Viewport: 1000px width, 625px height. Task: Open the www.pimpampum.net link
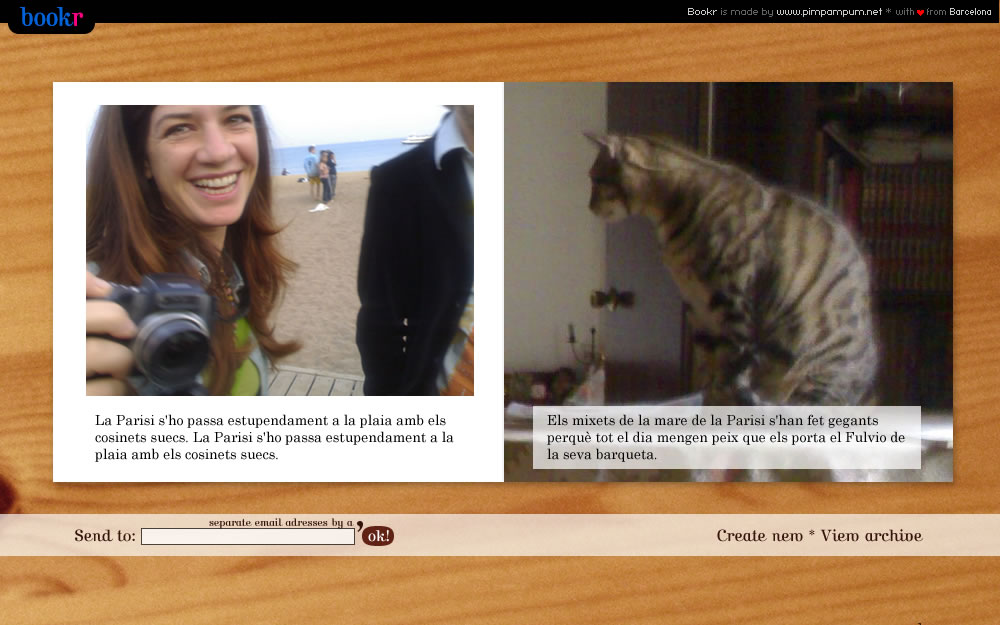pyautogui.click(x=829, y=11)
